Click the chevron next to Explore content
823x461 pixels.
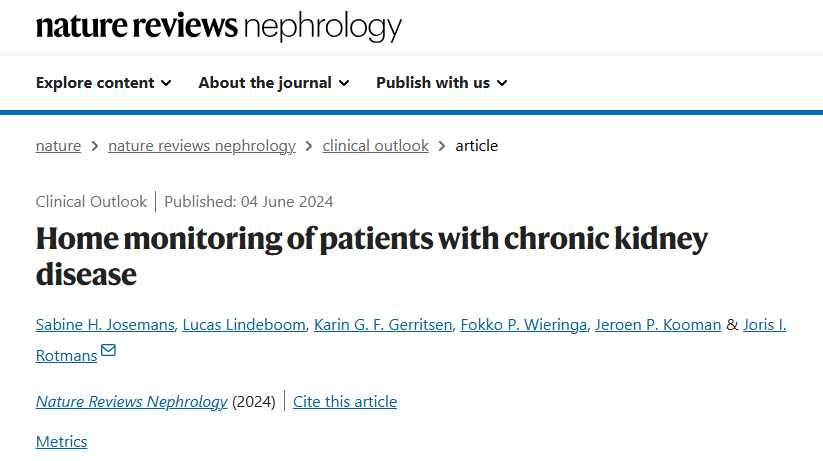click(166, 83)
